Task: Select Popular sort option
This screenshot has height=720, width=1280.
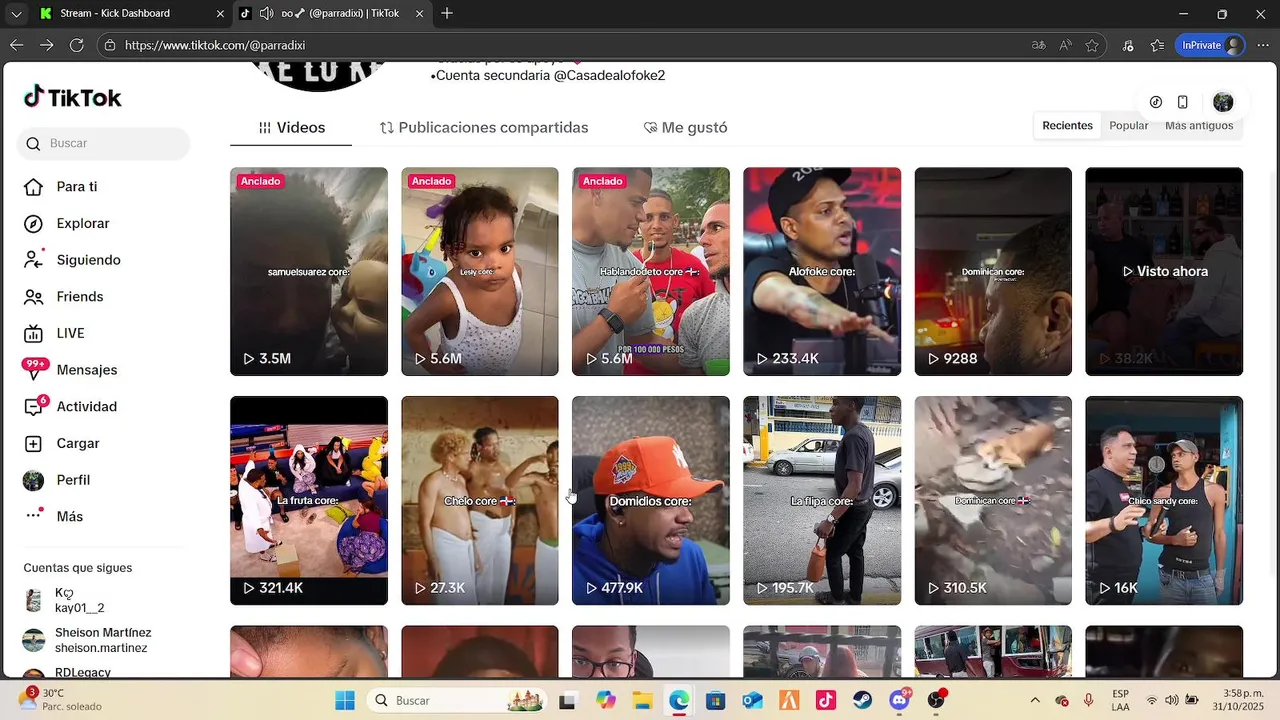Action: pyautogui.click(x=1128, y=126)
